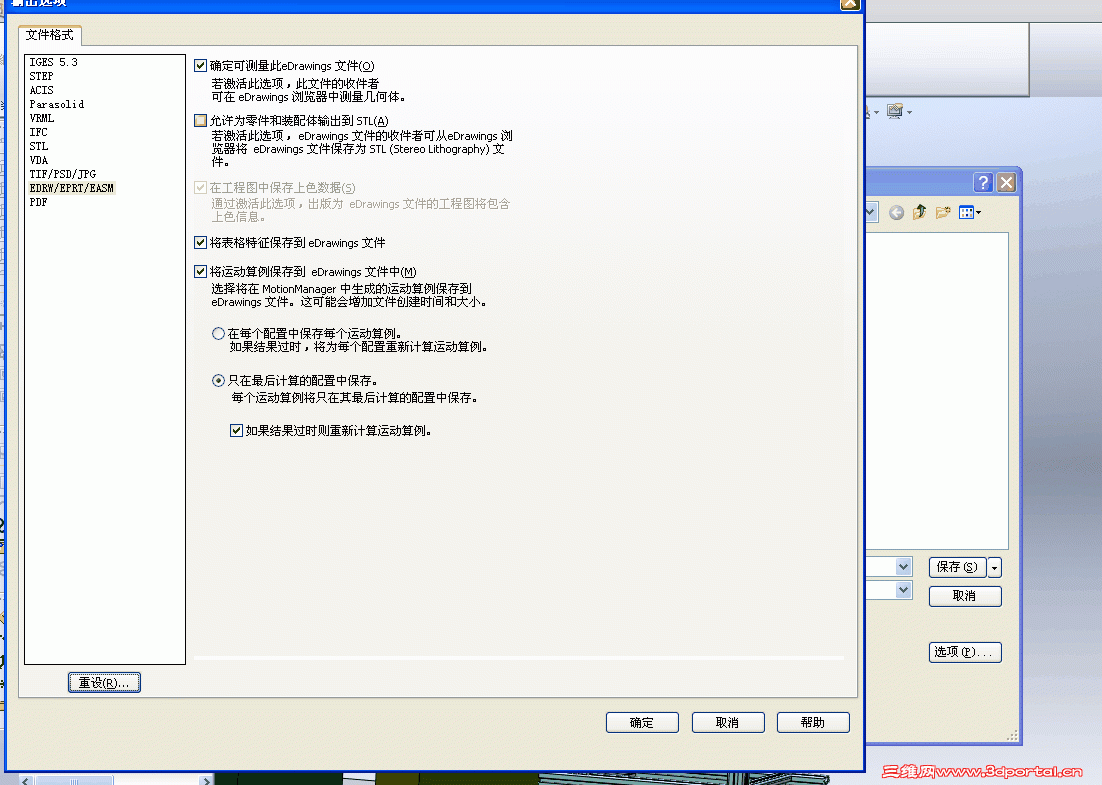Viewport: 1102px width, 785px height.
Task: Uncheck 确定可测量此eDrawings文件
Action: [201, 65]
